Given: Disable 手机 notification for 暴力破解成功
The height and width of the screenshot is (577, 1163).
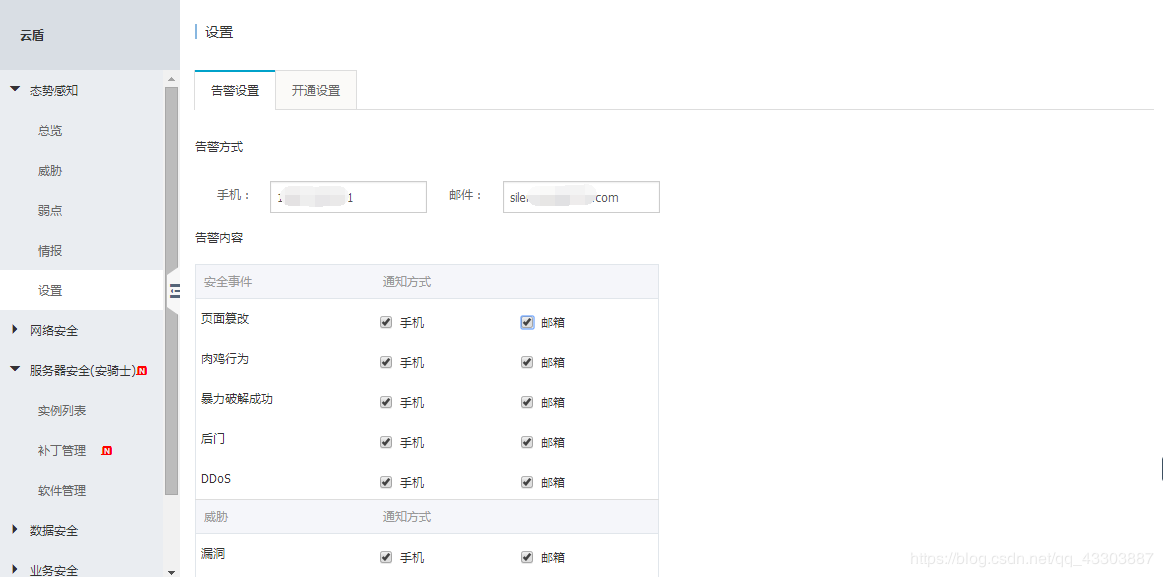Looking at the screenshot, I should coord(386,402).
